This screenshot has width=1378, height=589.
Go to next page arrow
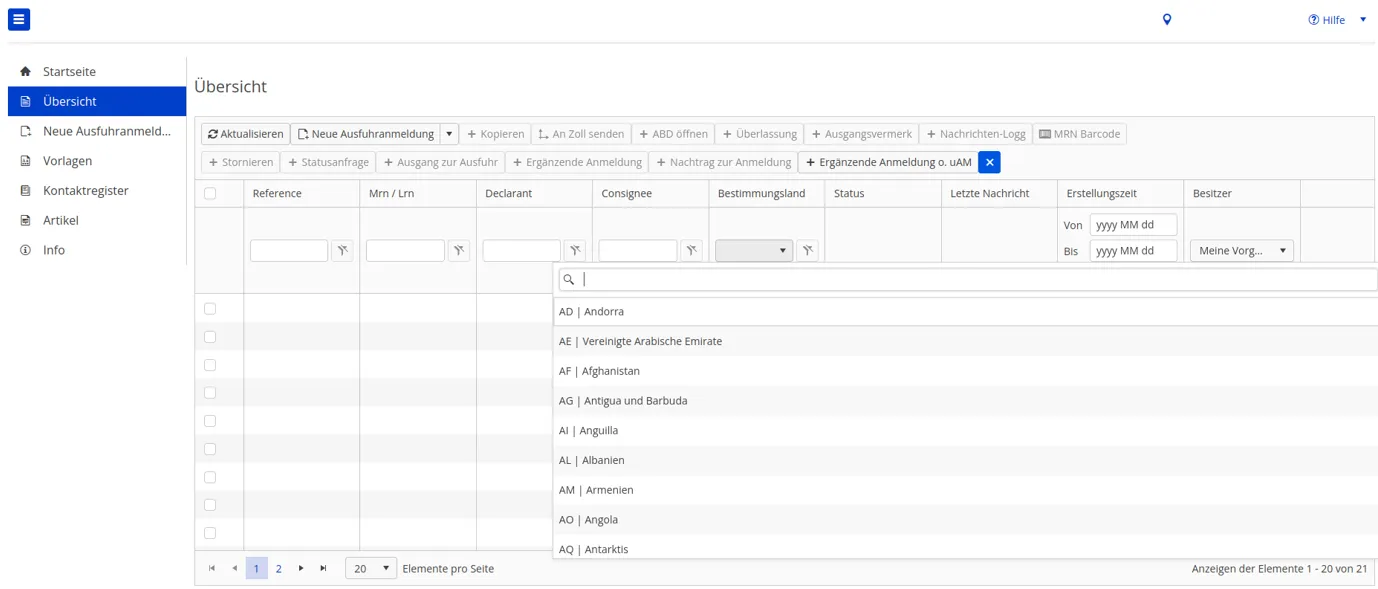pos(301,568)
